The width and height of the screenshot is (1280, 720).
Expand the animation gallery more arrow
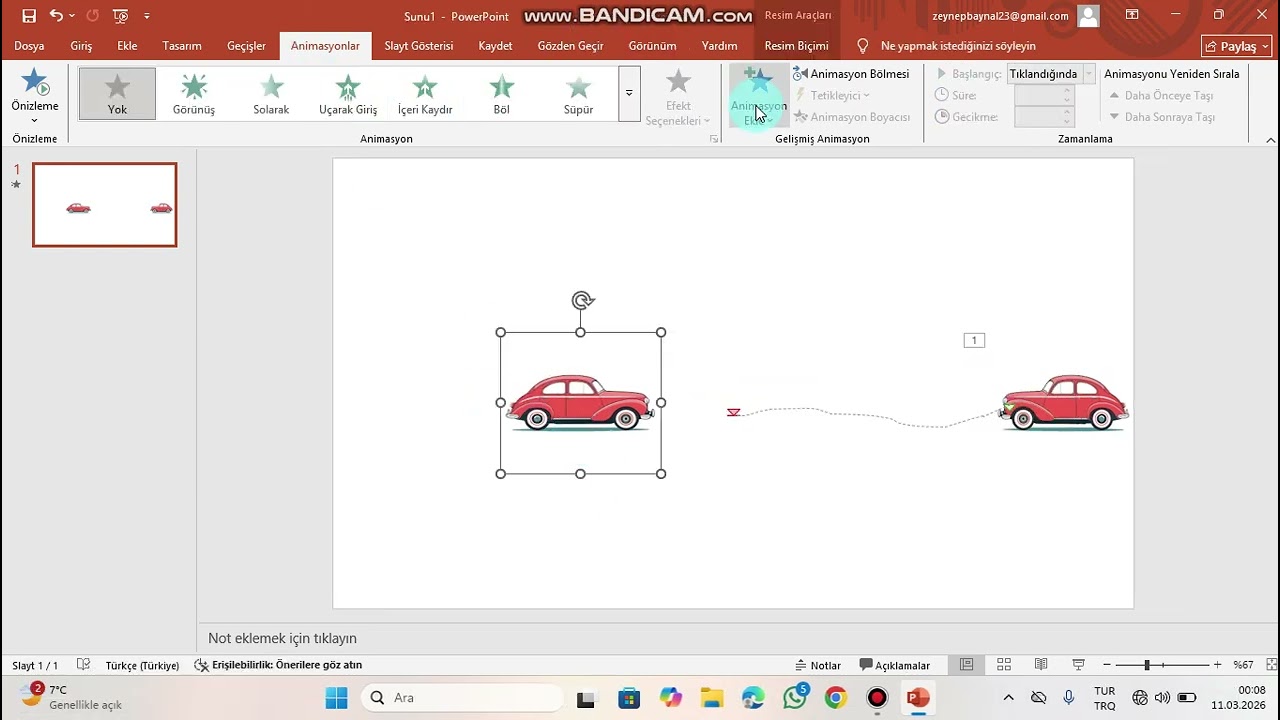point(629,94)
